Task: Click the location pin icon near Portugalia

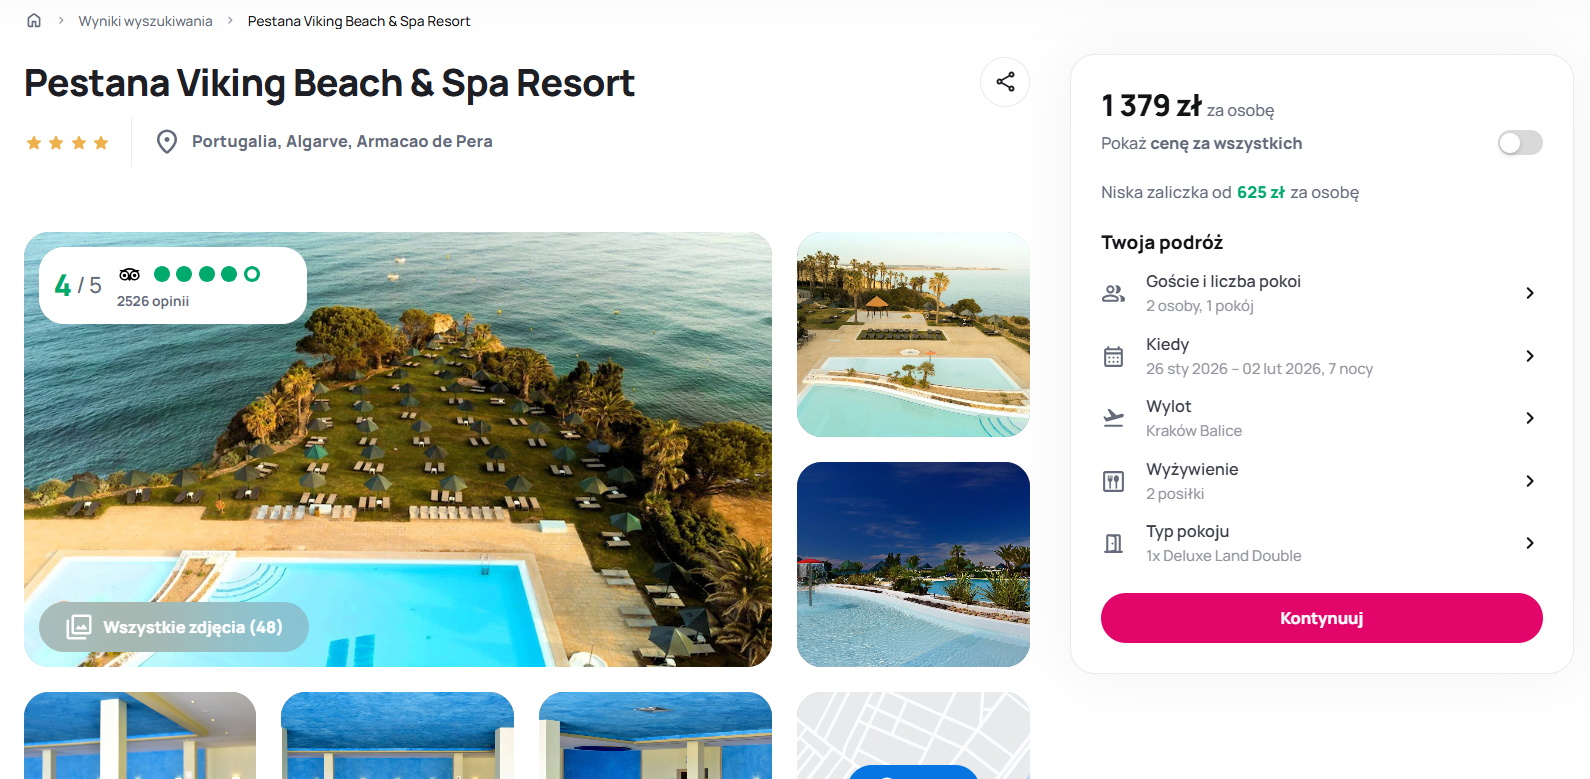Action: (x=167, y=142)
